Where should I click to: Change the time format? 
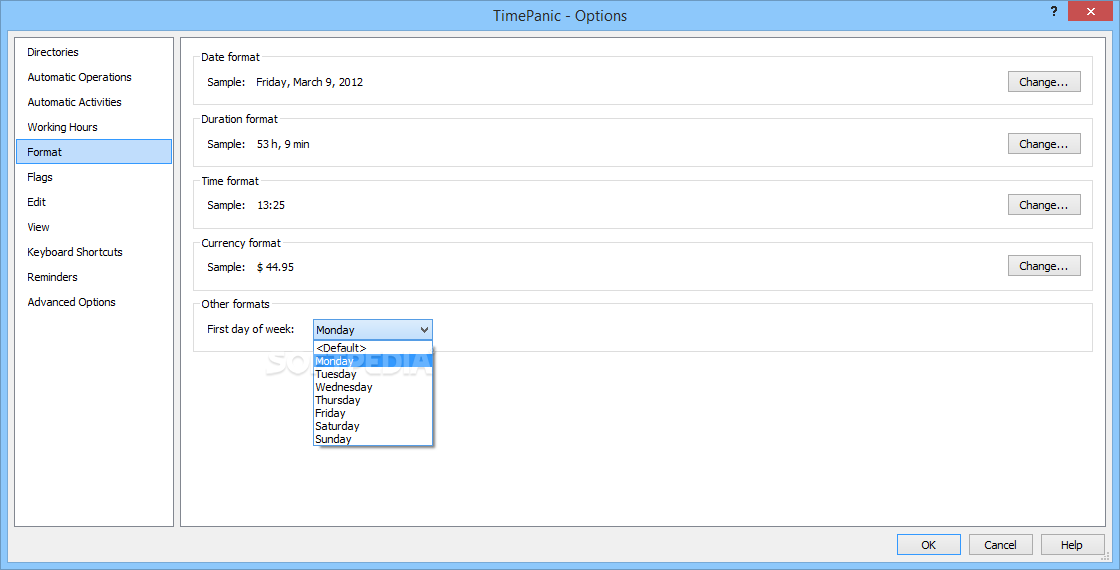1044,205
